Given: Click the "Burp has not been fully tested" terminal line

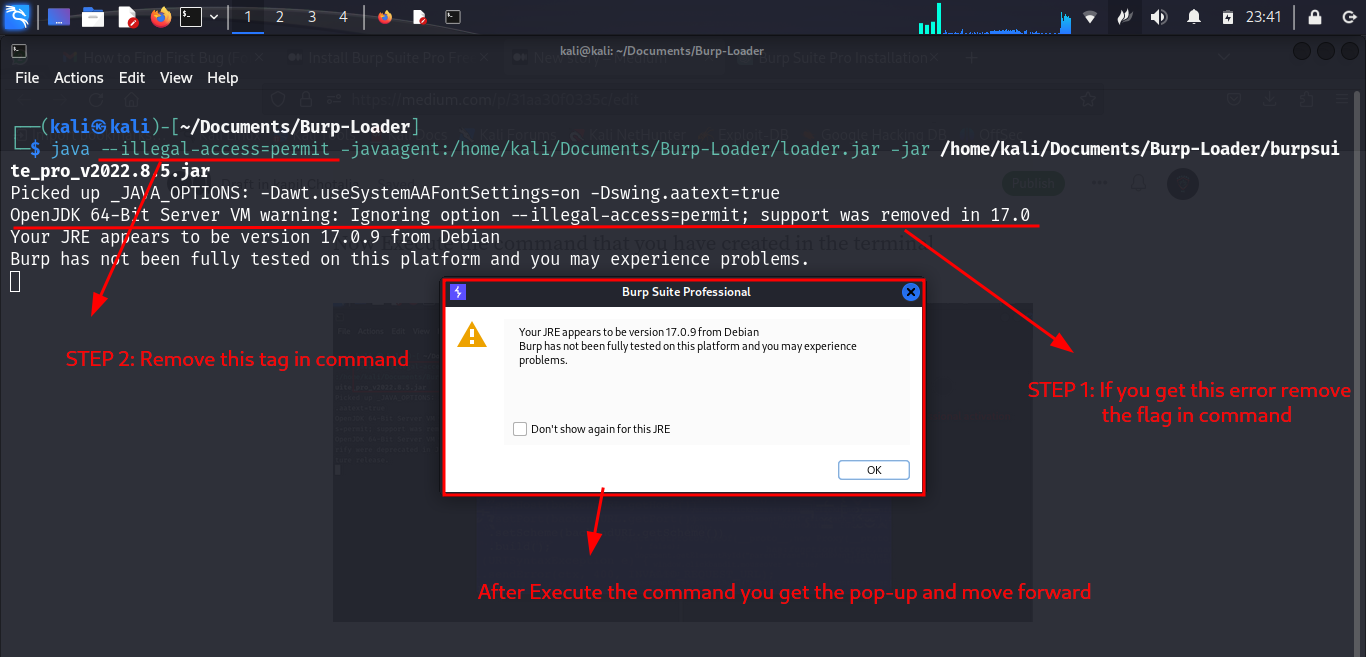Looking at the screenshot, I should coord(409,259).
